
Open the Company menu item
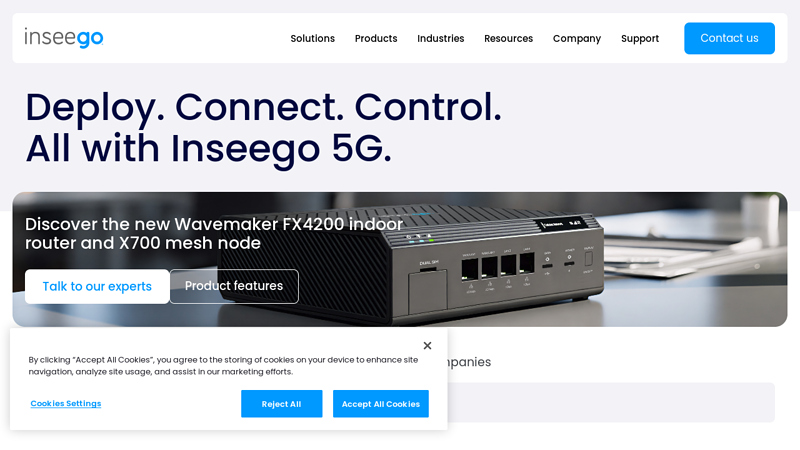click(x=577, y=38)
